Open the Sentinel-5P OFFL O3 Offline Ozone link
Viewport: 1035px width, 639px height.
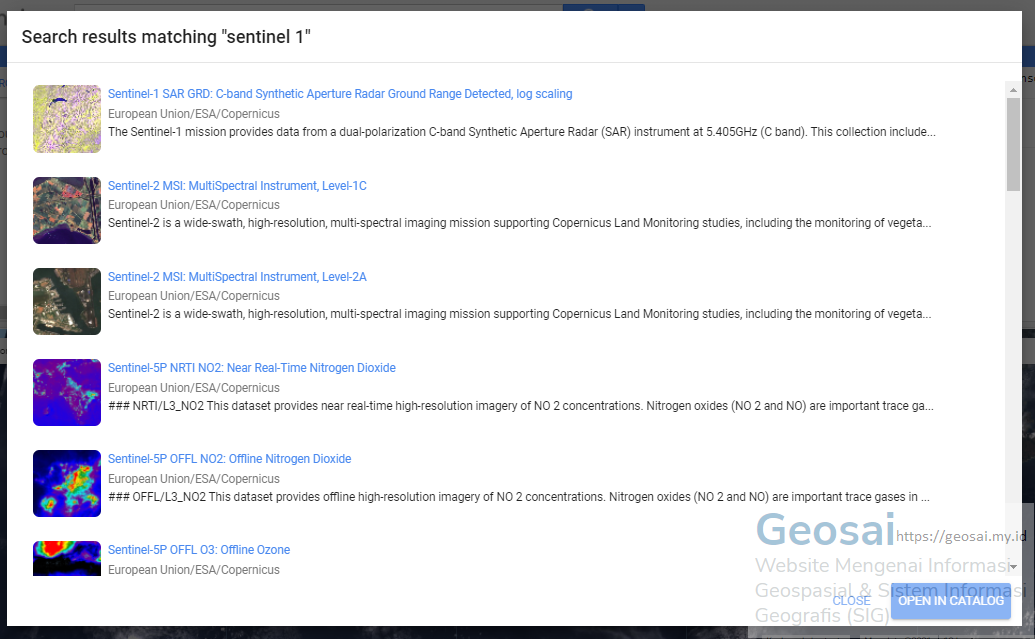(199, 549)
